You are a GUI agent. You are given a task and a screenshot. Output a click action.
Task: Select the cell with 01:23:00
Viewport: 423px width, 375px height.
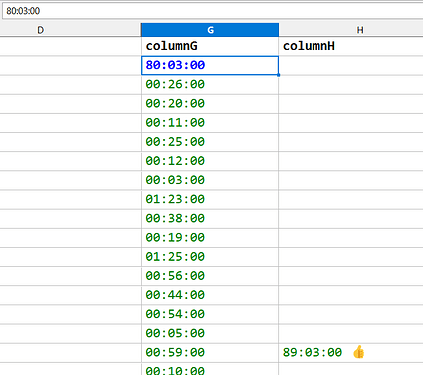210,199
